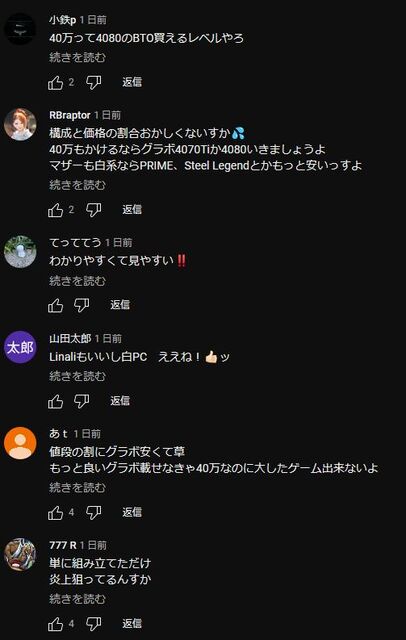This screenshot has width=406, height=640.
Task: Thumbs up the 777 R comment
Action: [x=56, y=624]
